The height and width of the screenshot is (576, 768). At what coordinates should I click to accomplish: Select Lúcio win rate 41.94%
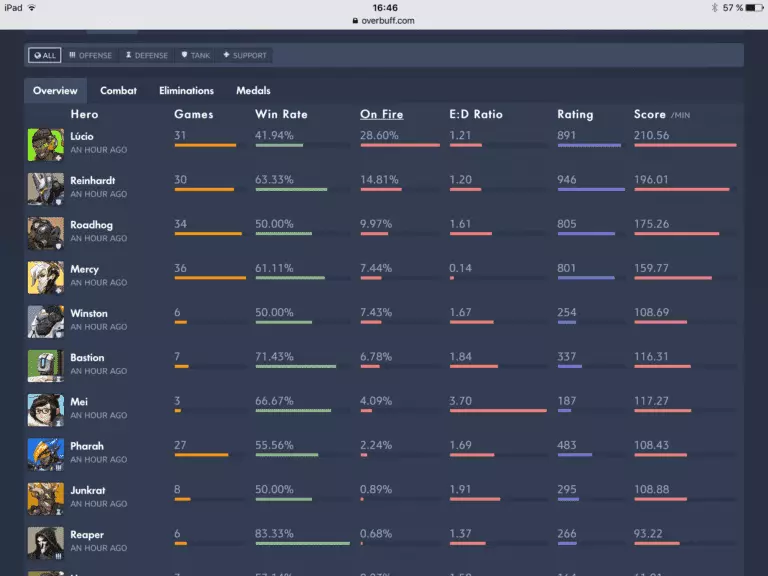pyautogui.click(x=274, y=135)
